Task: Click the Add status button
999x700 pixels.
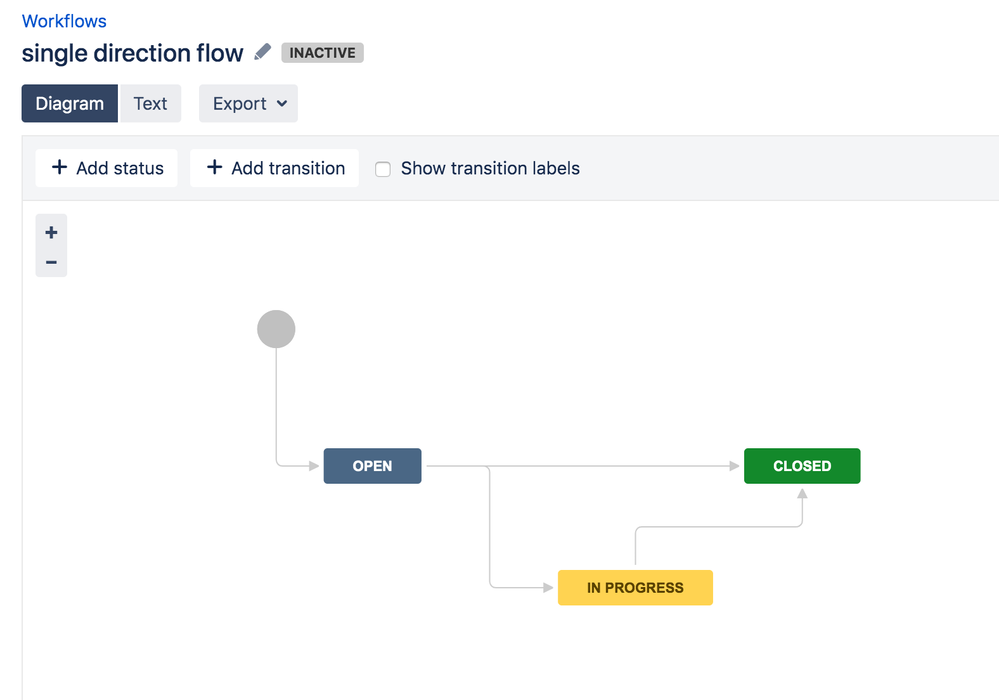Action: point(106,168)
